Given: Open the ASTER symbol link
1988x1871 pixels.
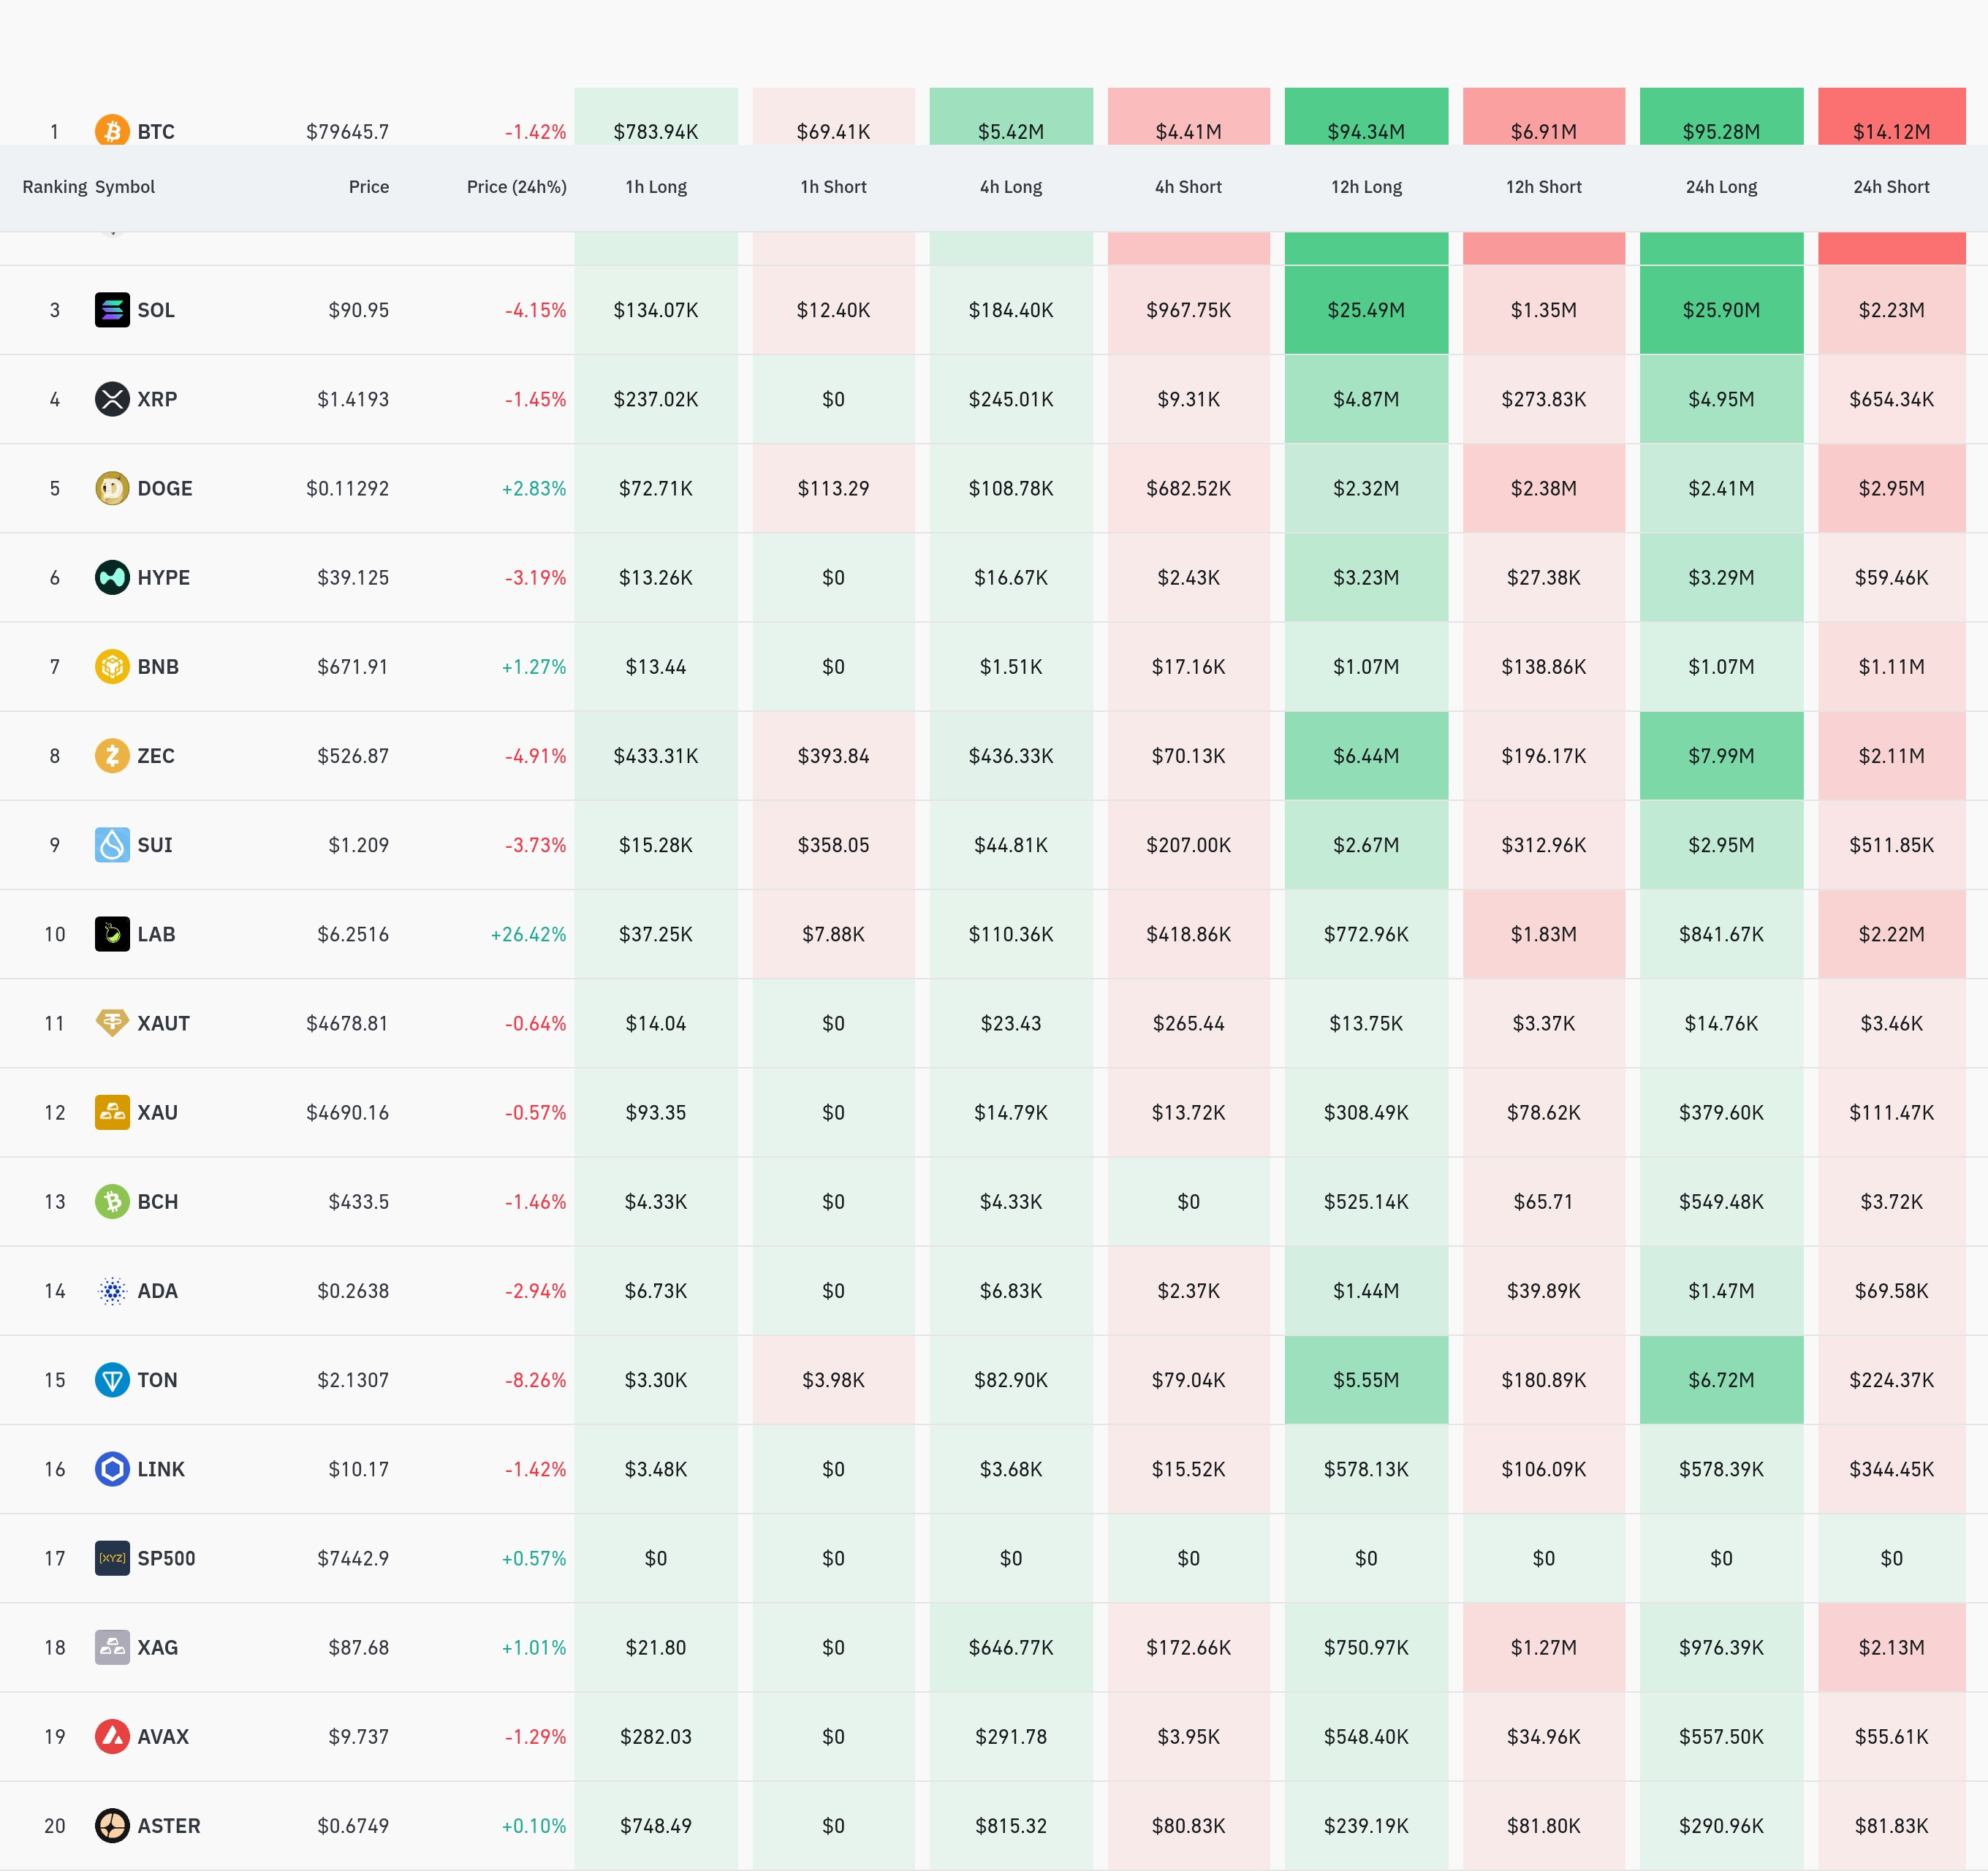Looking at the screenshot, I should click(x=169, y=1826).
